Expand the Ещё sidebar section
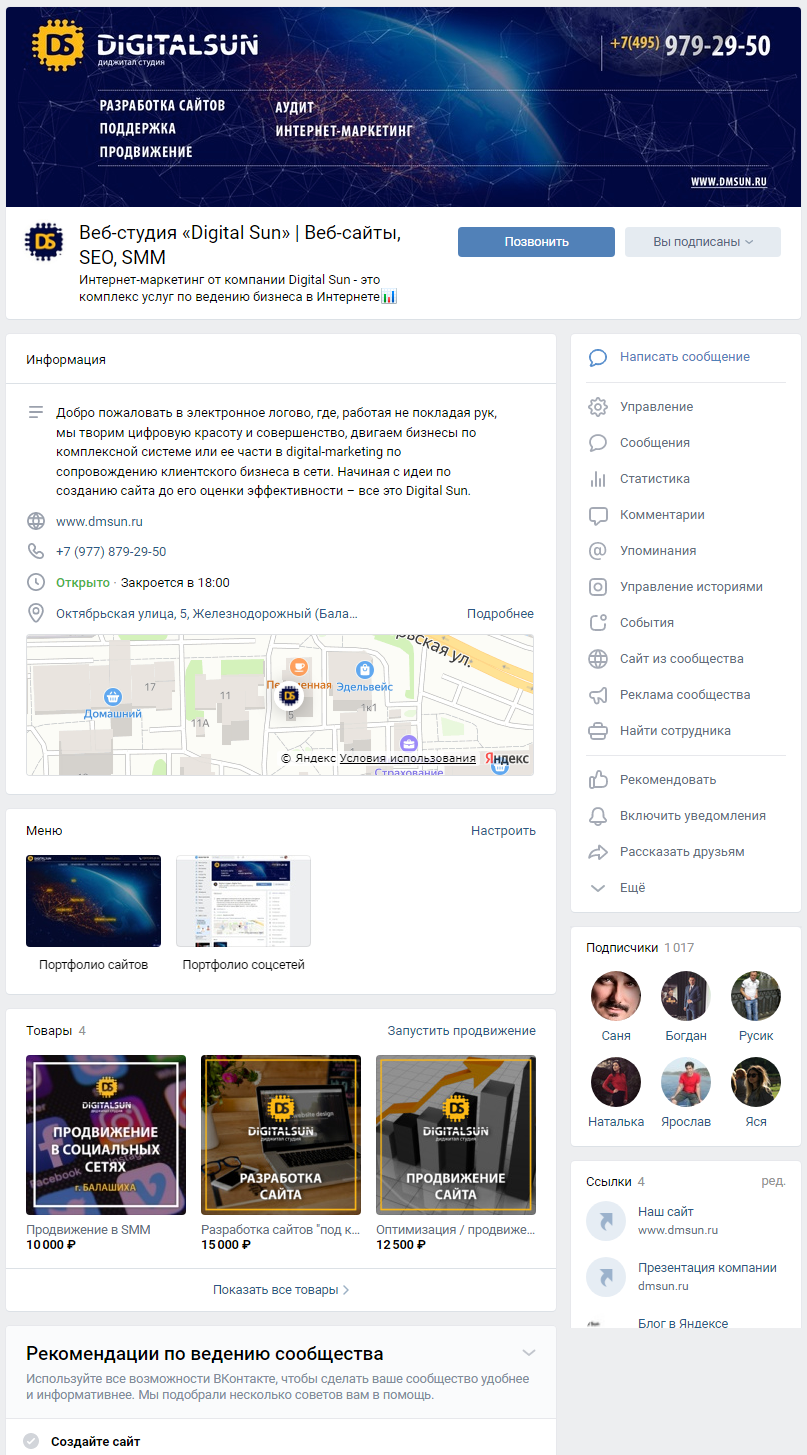The height and width of the screenshot is (1455, 807). coord(598,887)
